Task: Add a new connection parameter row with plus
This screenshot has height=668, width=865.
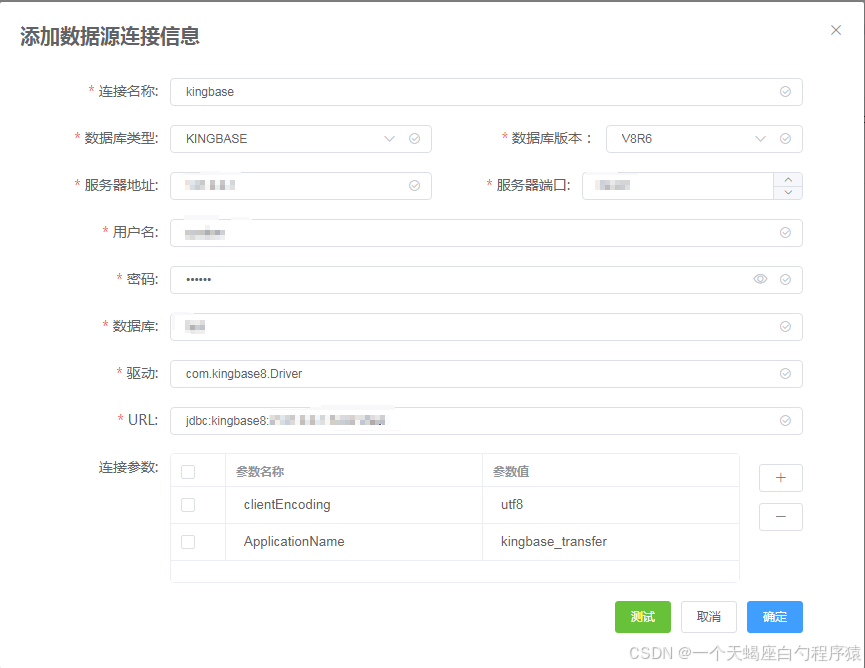Action: click(x=780, y=478)
